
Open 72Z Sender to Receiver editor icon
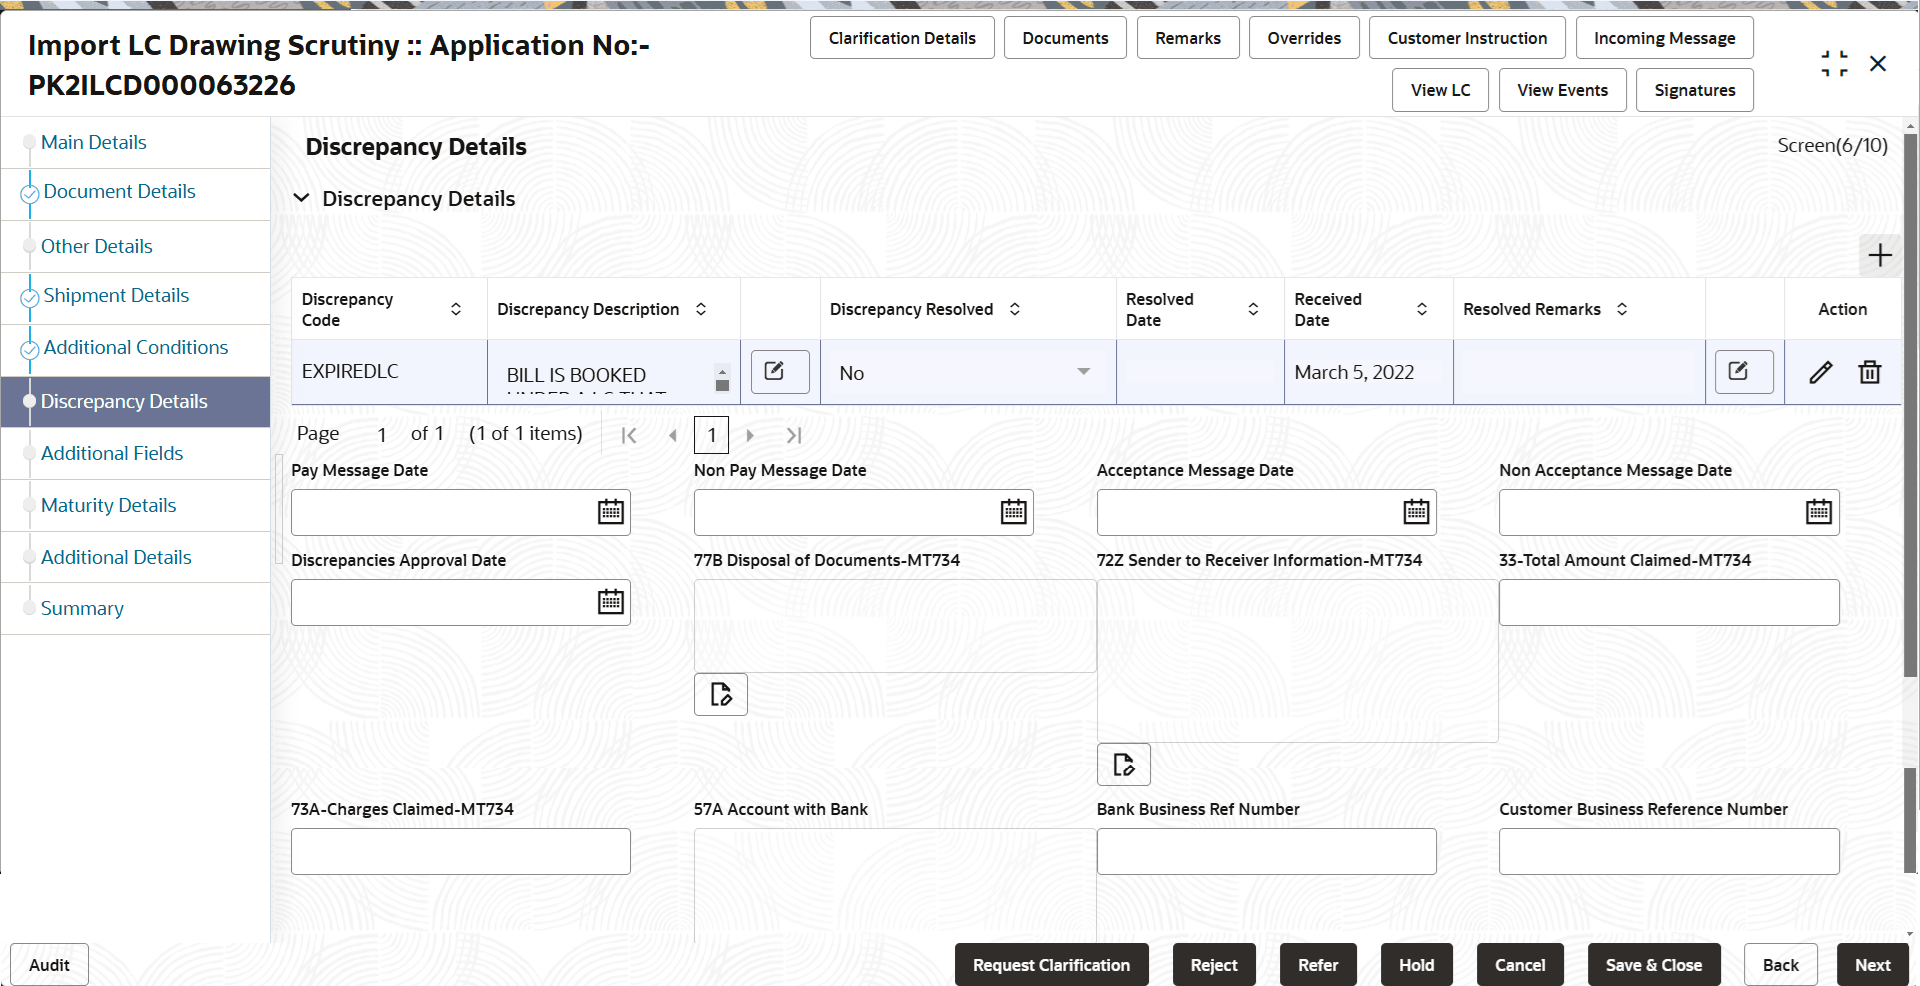[x=1124, y=765]
